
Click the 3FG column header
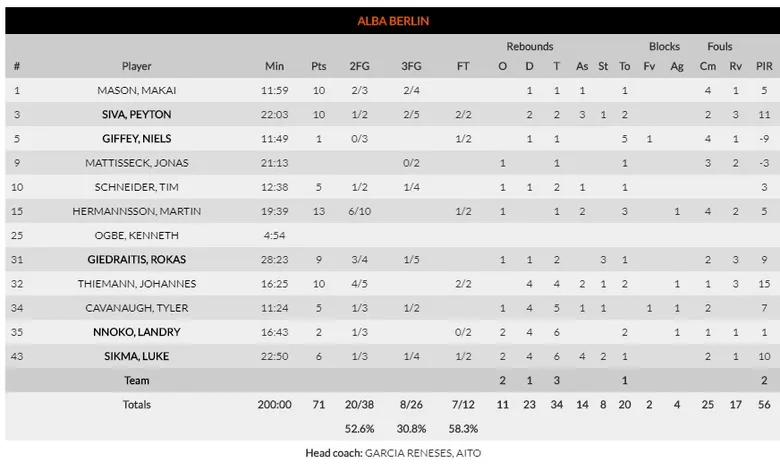tap(411, 67)
